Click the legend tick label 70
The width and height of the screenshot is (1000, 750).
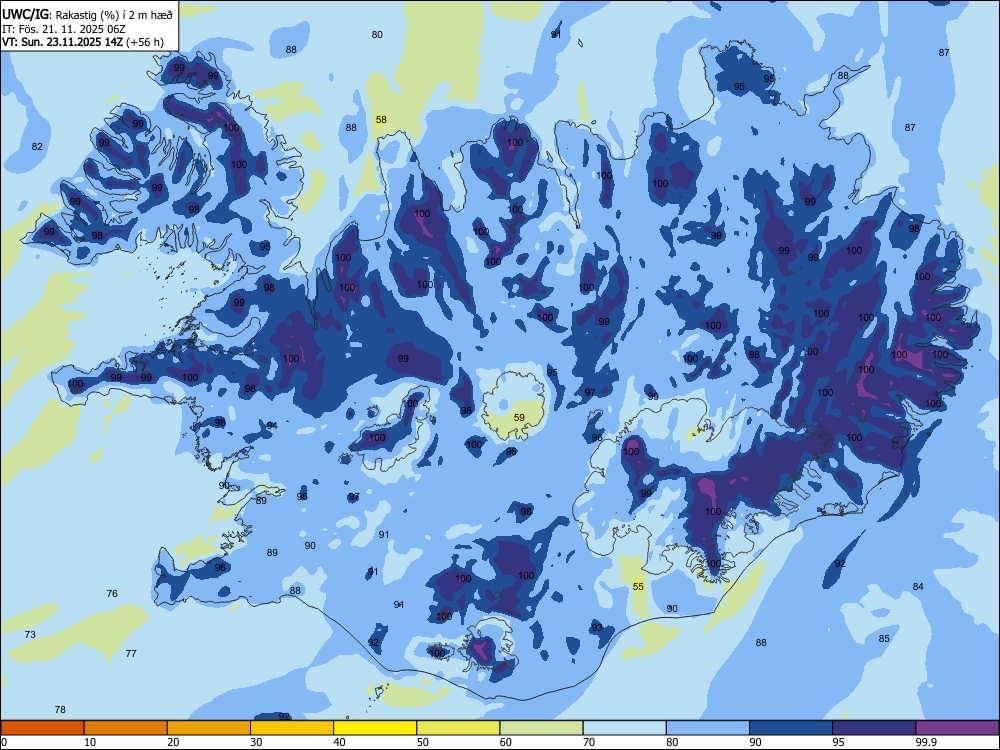(589, 742)
